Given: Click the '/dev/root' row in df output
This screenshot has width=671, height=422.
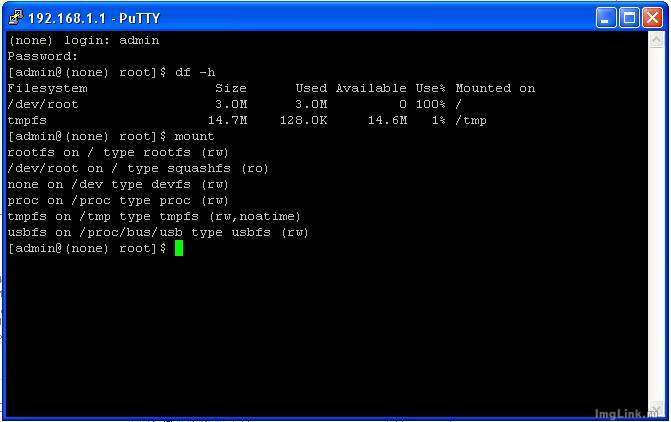Looking at the screenshot, I should [43, 104].
